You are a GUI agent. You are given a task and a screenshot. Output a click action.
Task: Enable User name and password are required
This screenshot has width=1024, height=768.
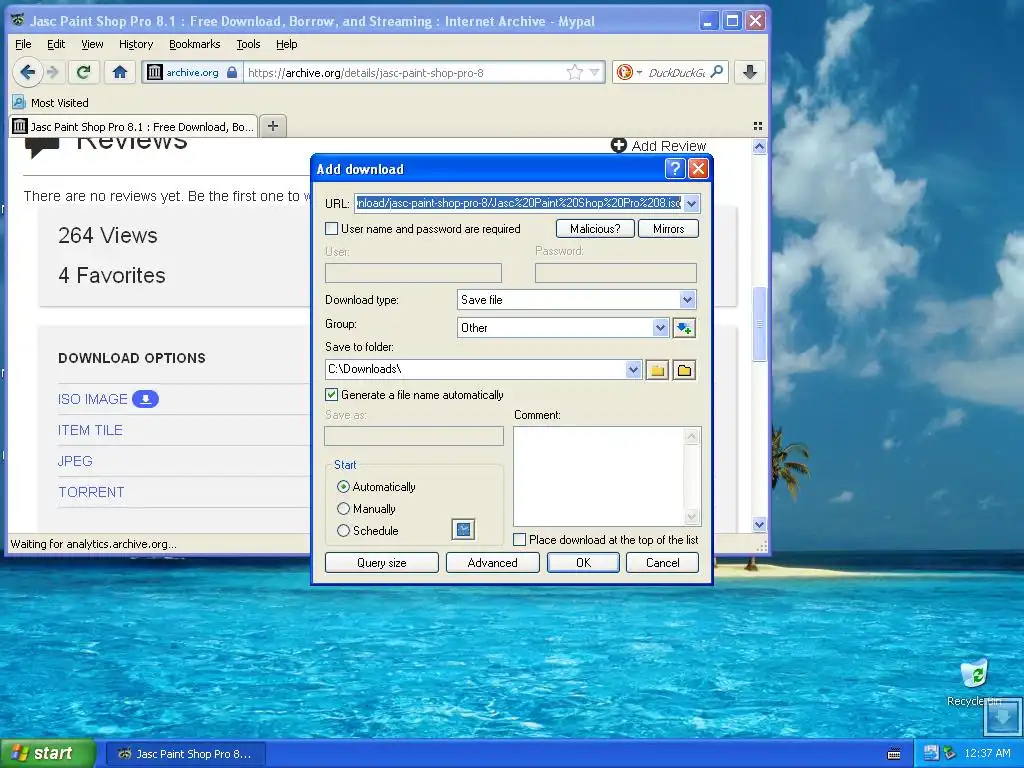point(332,229)
